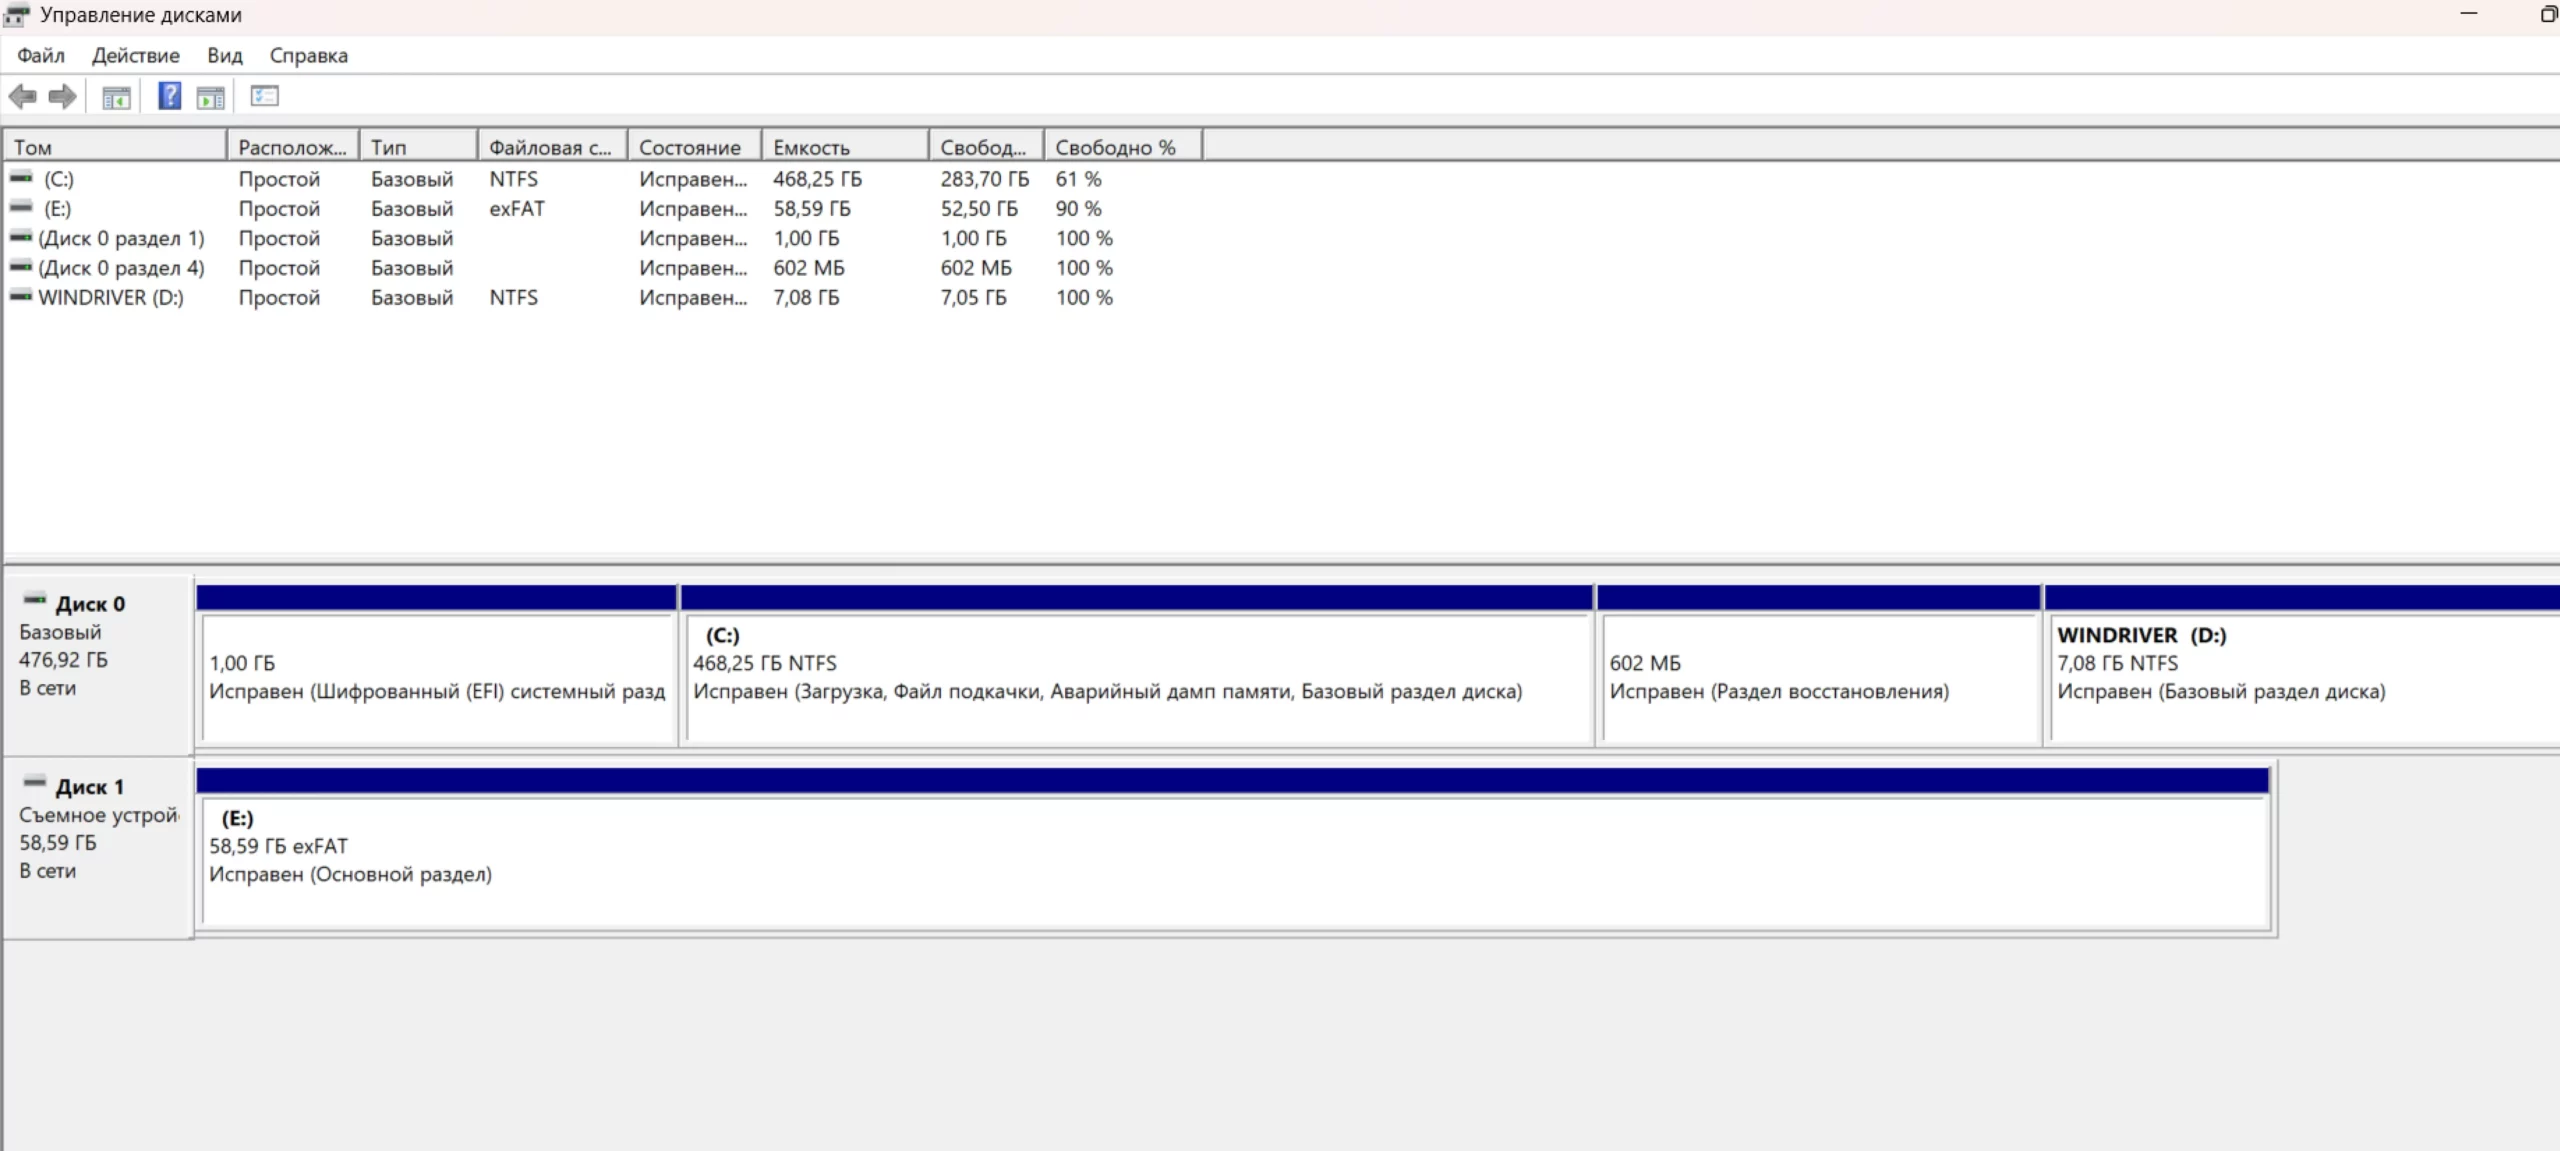Open the blue Help question-mark icon

coord(169,96)
